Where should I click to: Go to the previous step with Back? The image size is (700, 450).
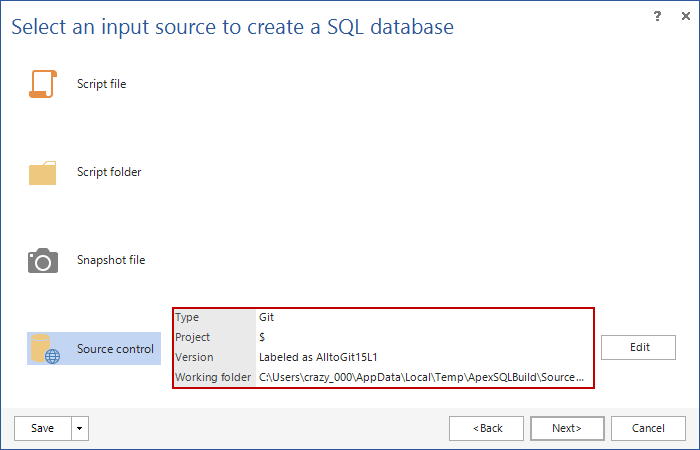coord(487,428)
